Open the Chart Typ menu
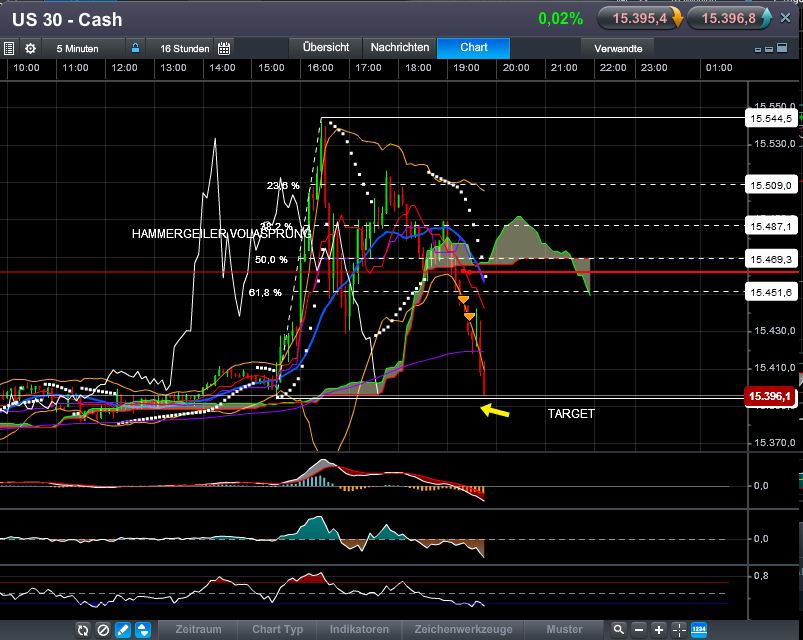Screen dimensions: 803x640 point(277,629)
